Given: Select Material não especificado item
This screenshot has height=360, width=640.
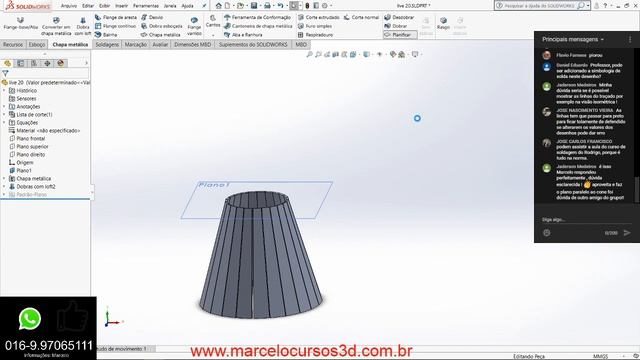Looking at the screenshot, I should tap(44, 131).
